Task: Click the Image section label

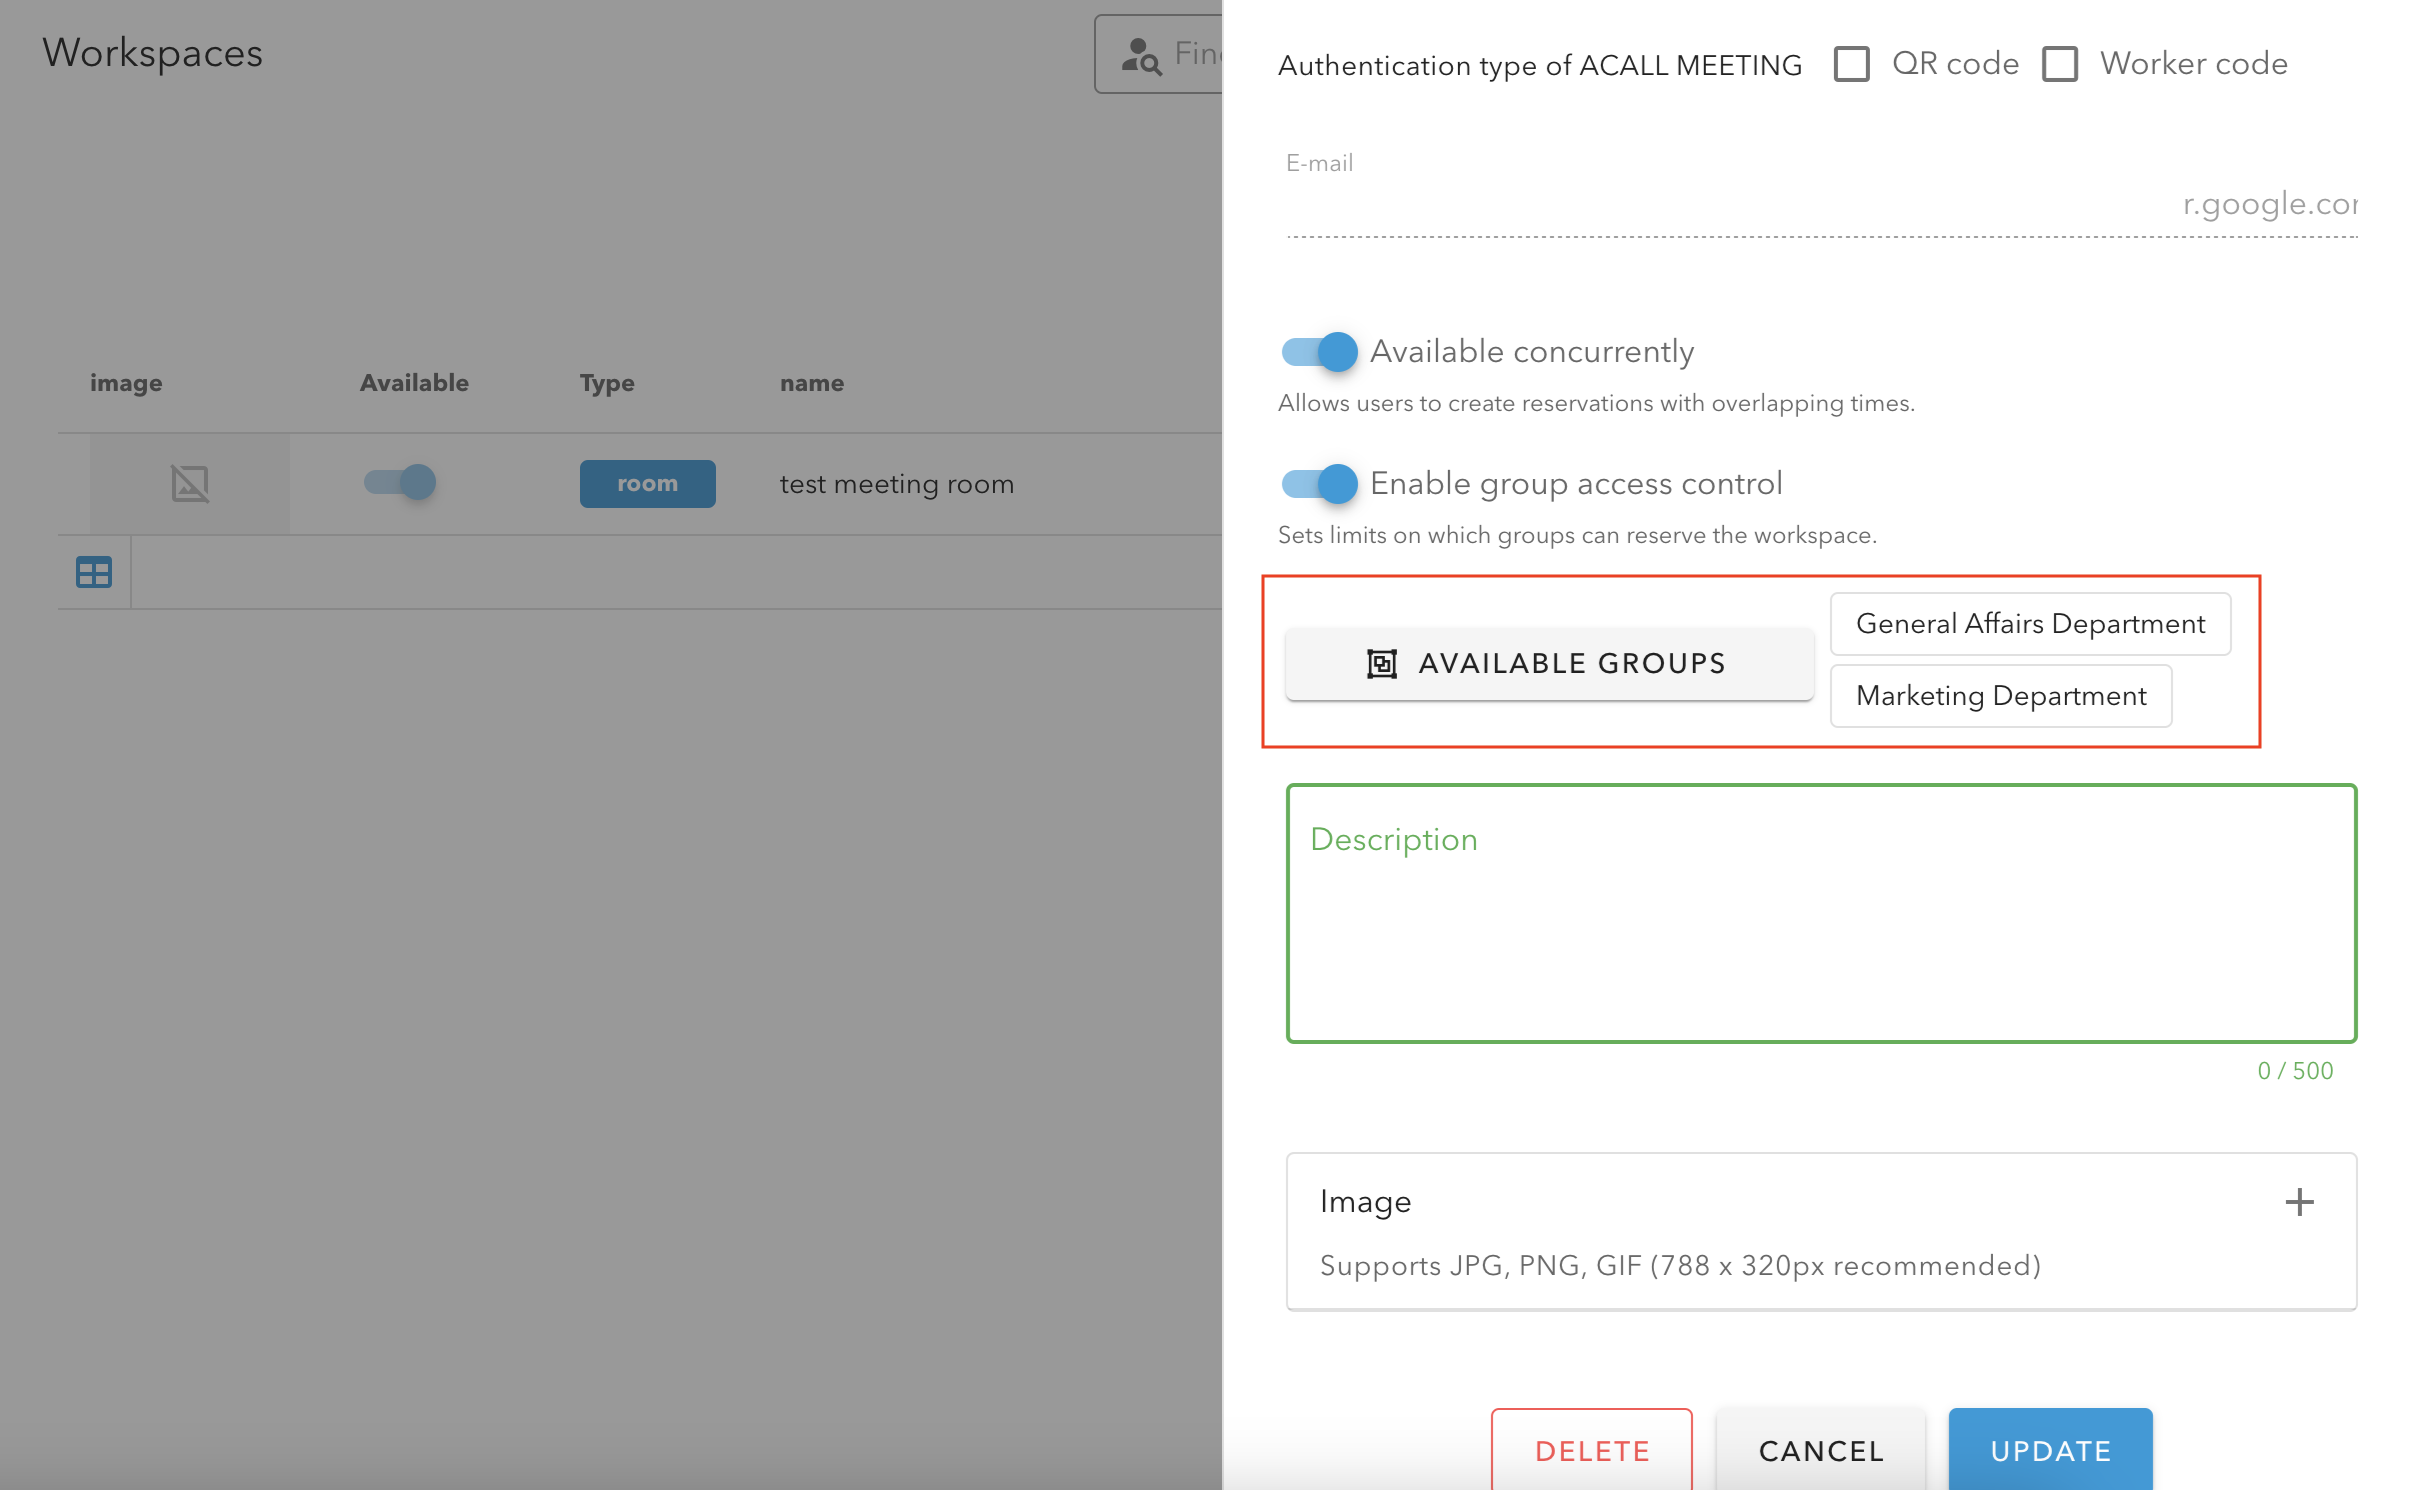Action: 1365,1201
